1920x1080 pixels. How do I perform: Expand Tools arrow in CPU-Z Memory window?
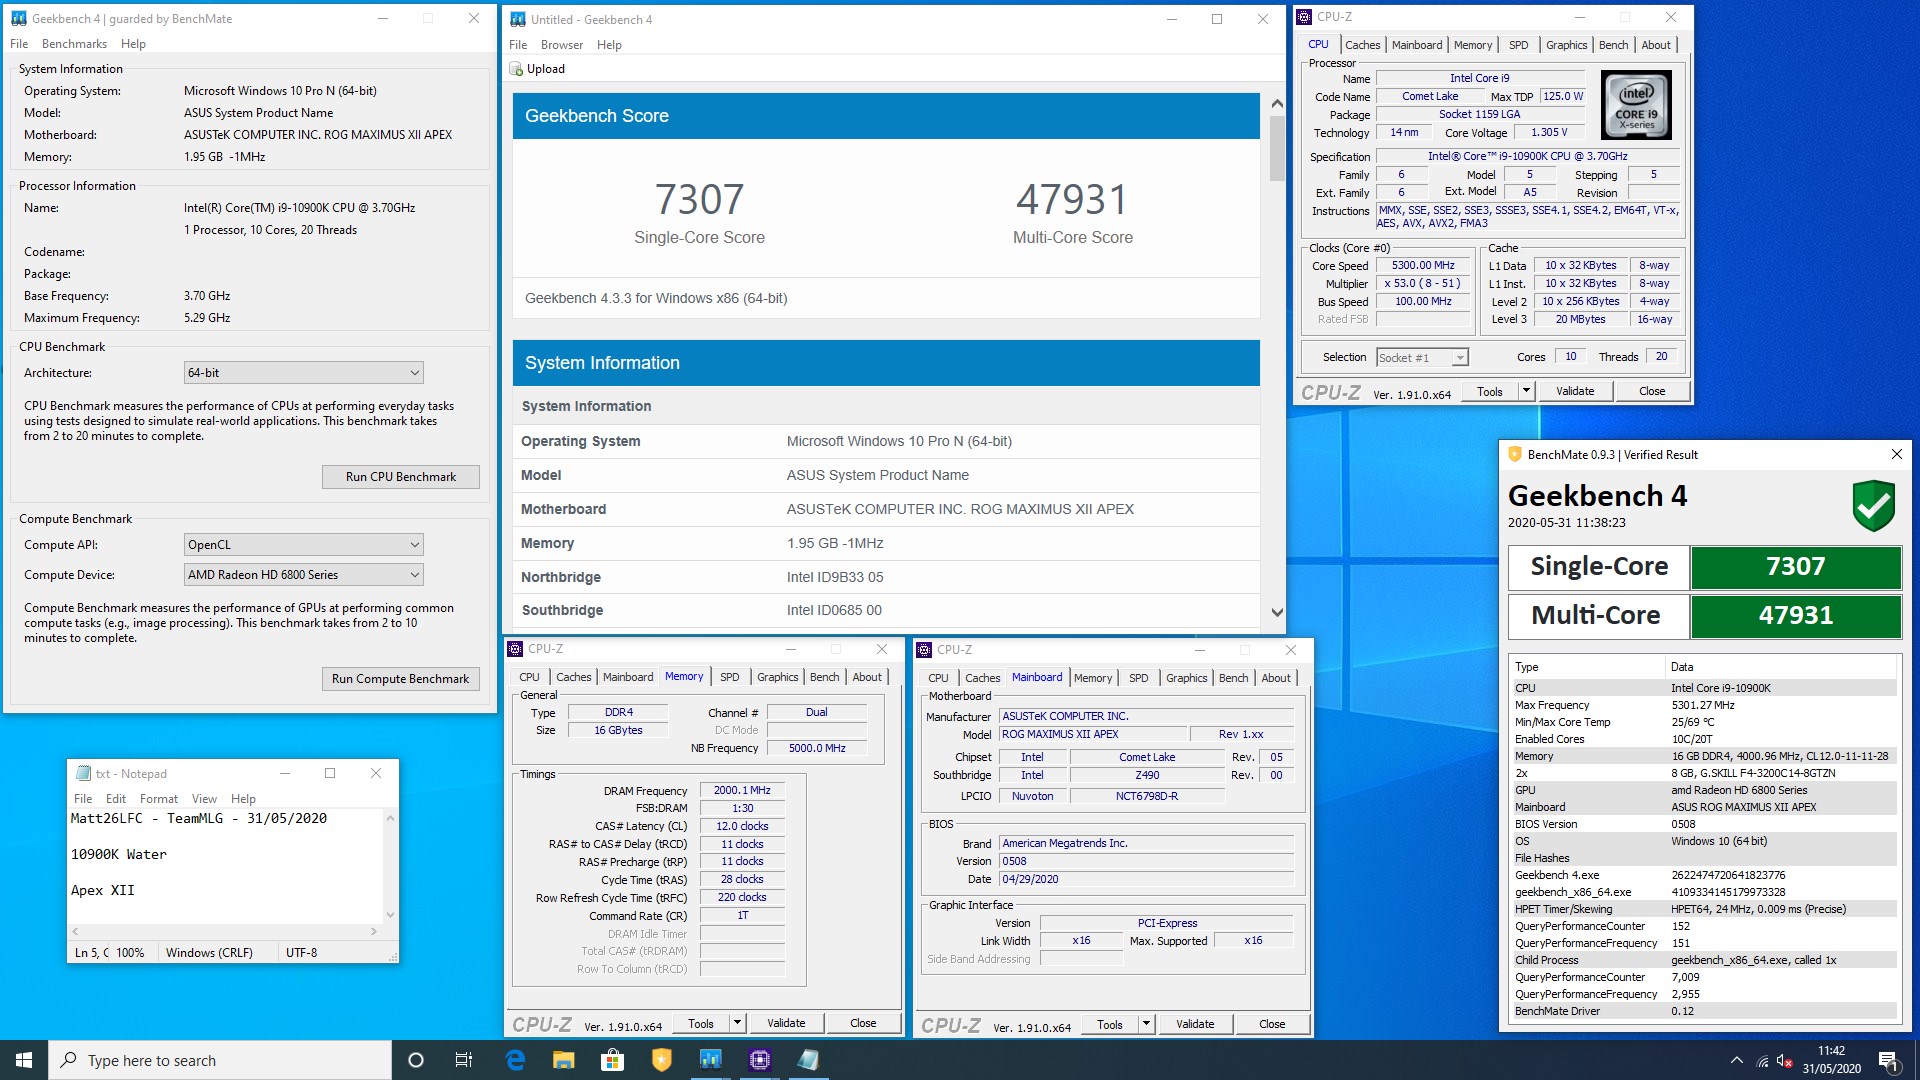(x=737, y=1023)
